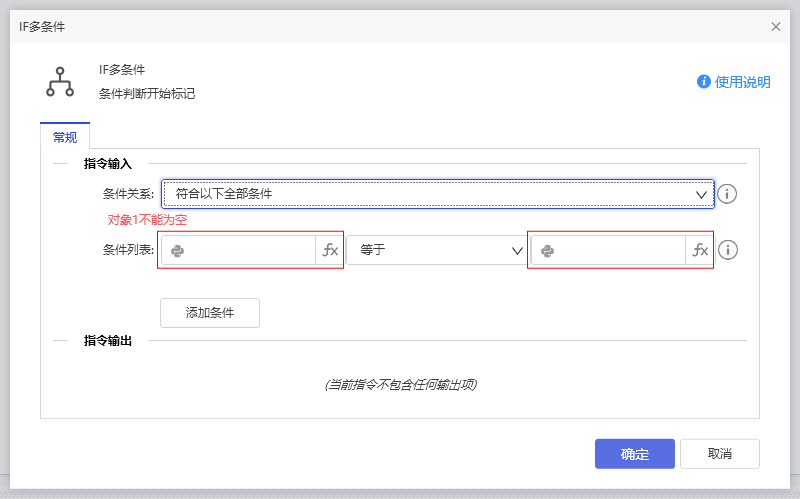Open the 条件关系 dropdown
The width and height of the screenshot is (800, 499).
click(x=438, y=194)
